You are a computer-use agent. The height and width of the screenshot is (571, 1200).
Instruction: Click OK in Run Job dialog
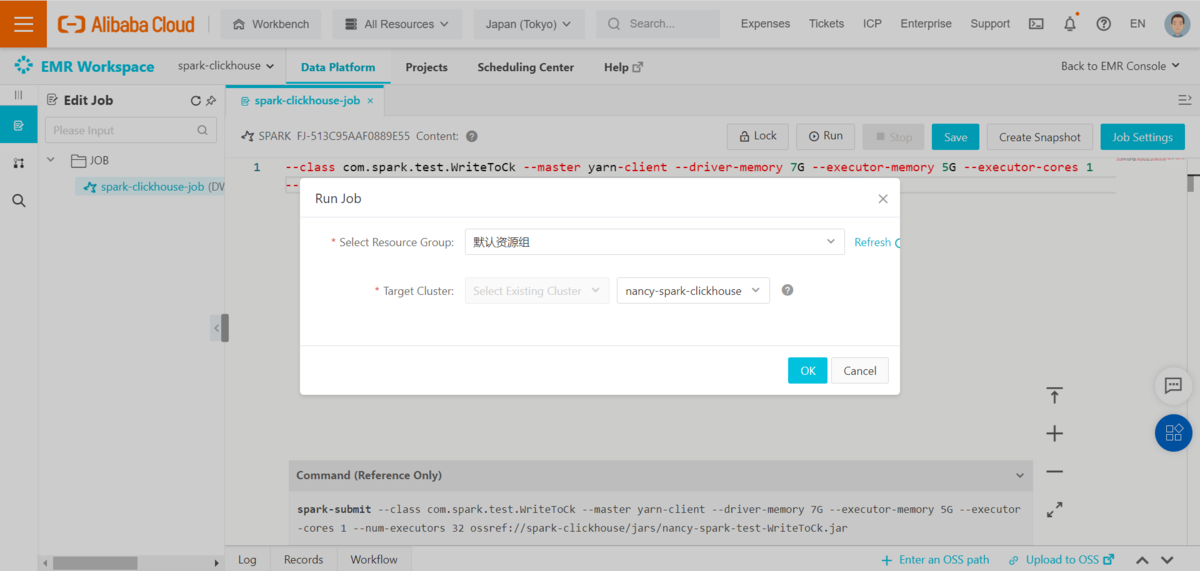808,370
